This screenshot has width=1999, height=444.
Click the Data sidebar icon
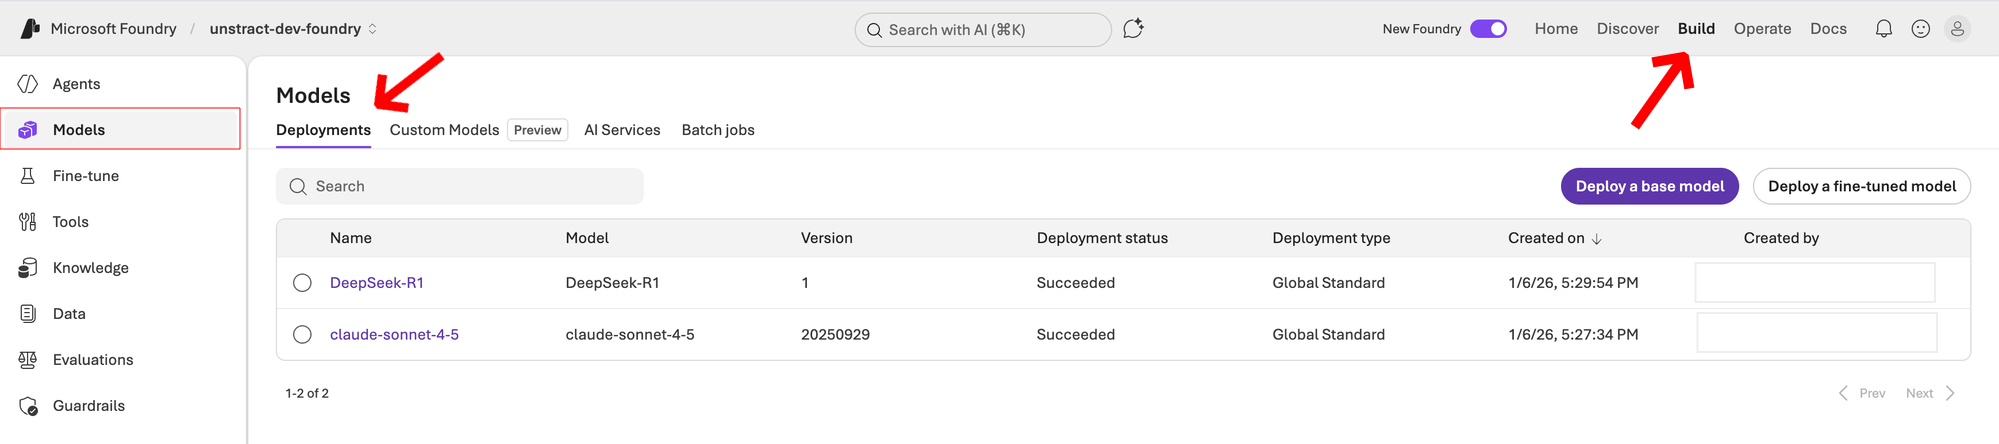tap(28, 314)
